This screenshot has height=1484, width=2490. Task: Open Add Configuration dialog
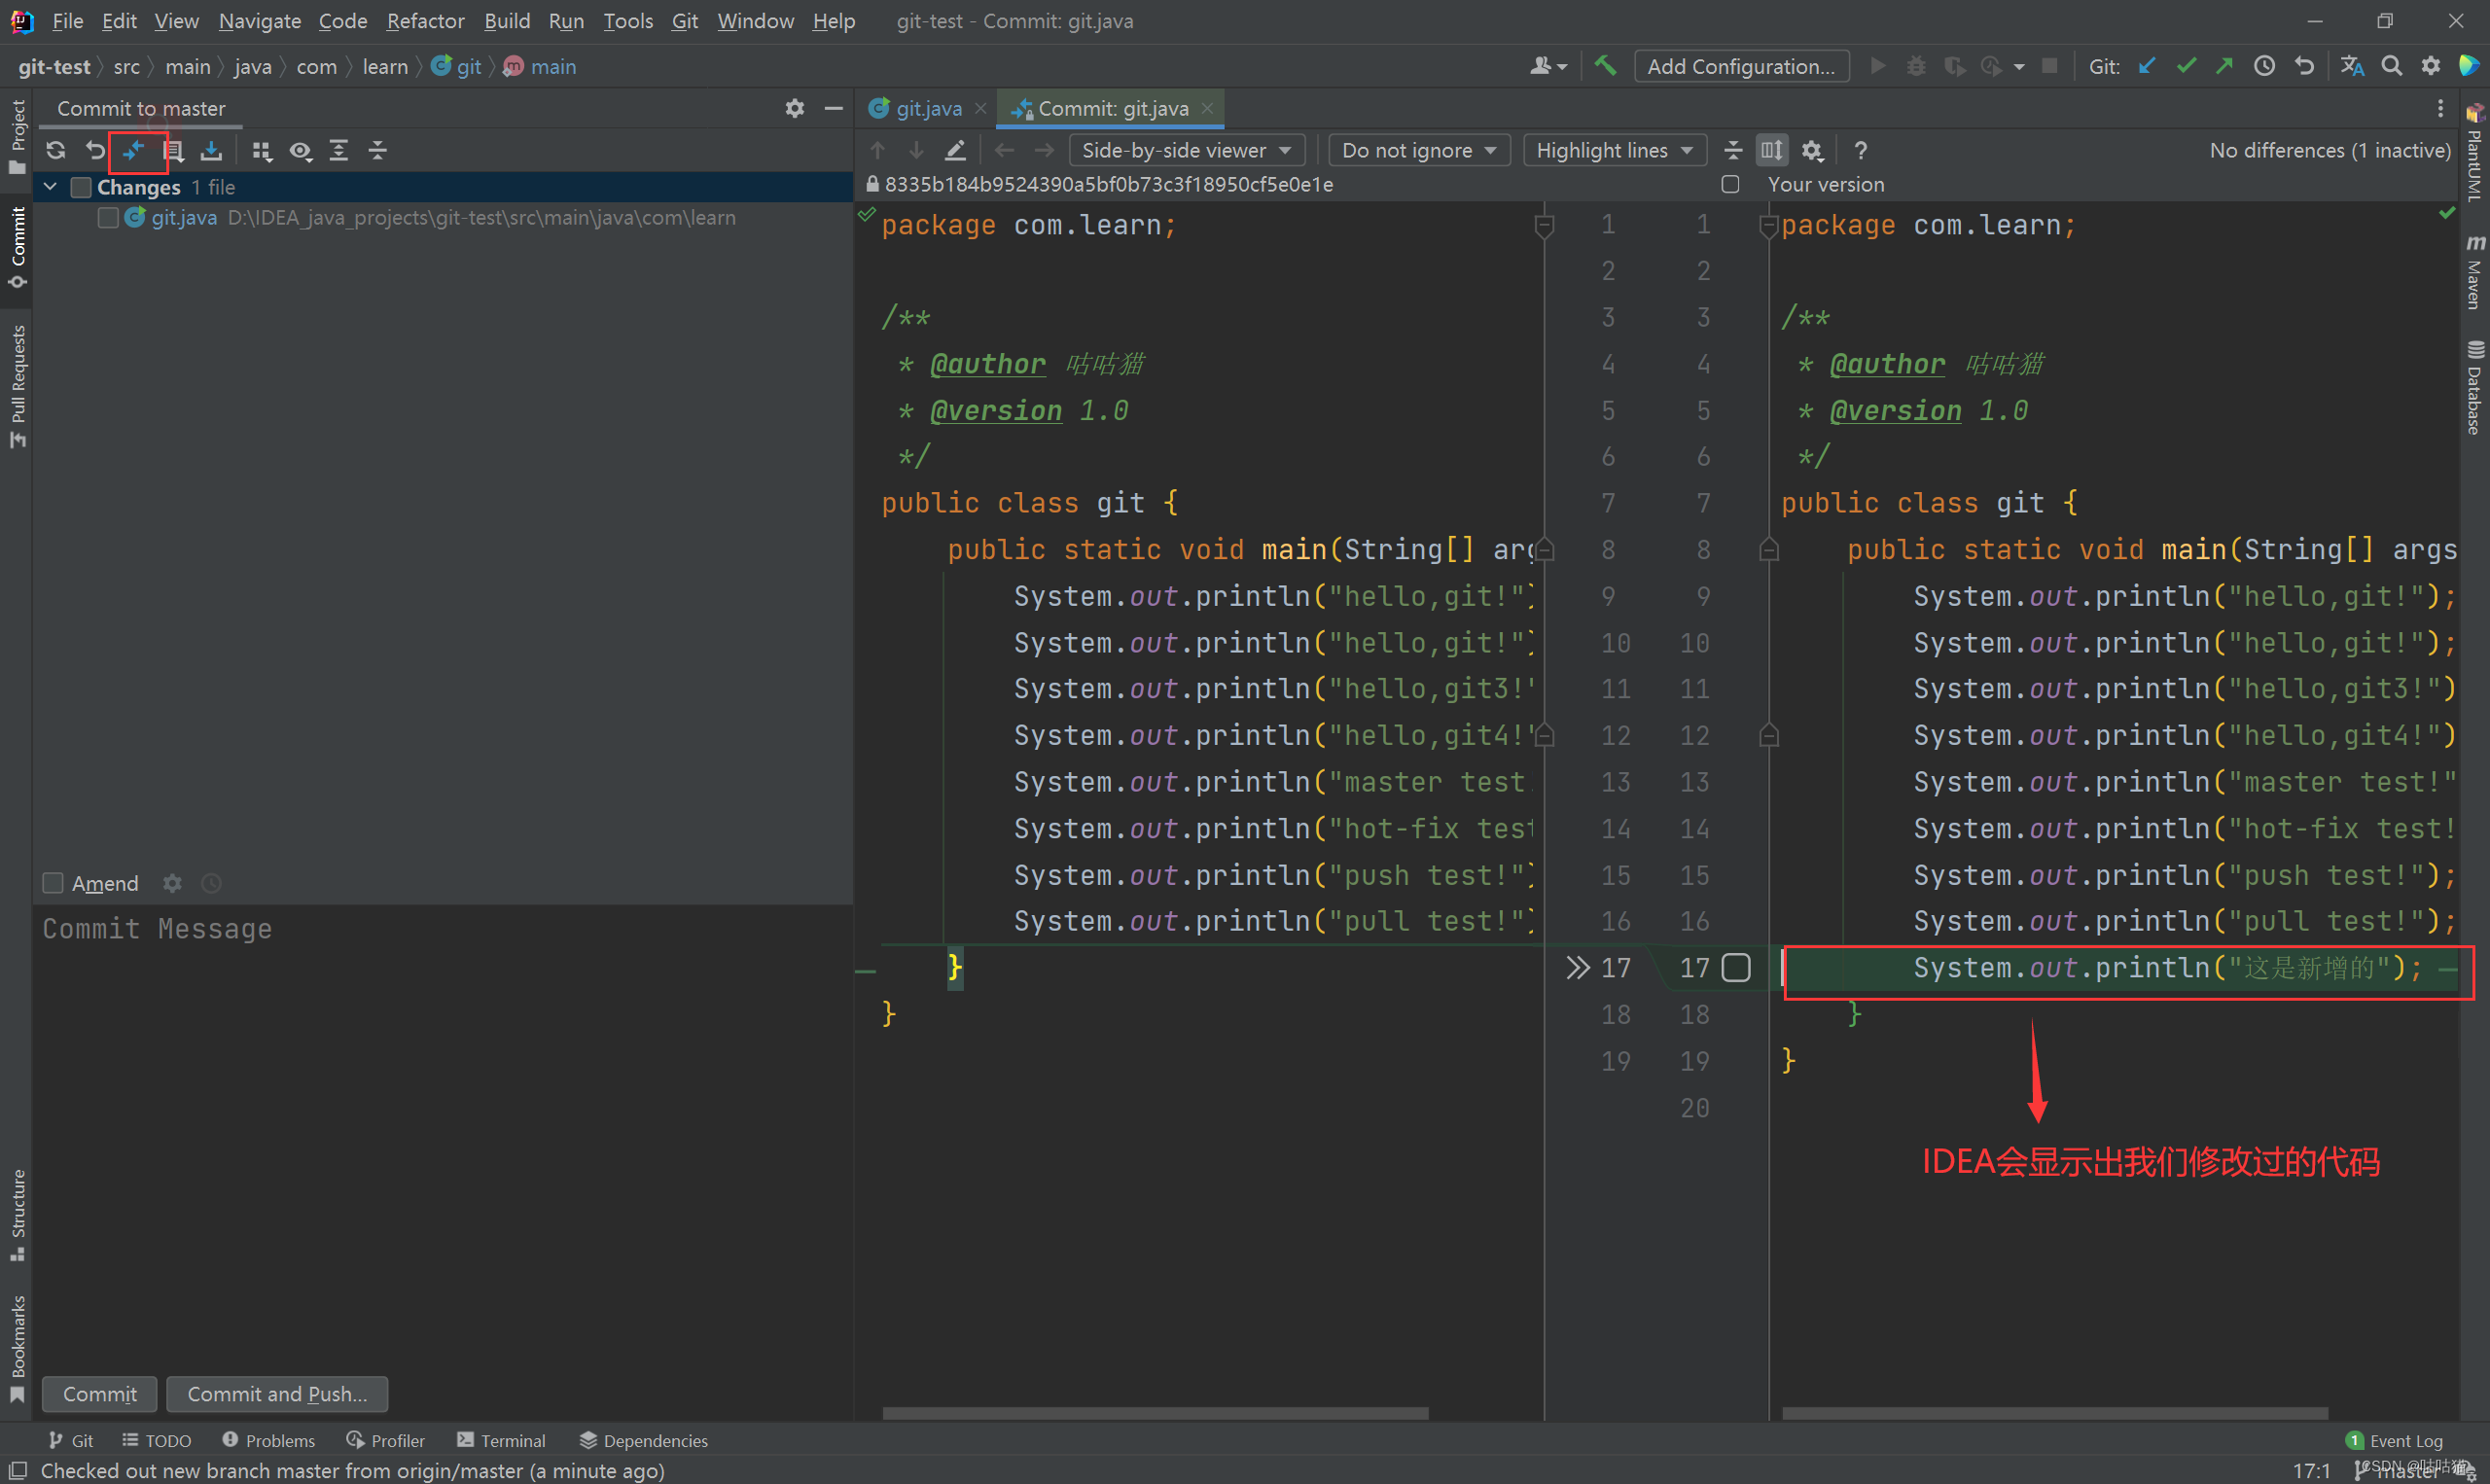1741,66
